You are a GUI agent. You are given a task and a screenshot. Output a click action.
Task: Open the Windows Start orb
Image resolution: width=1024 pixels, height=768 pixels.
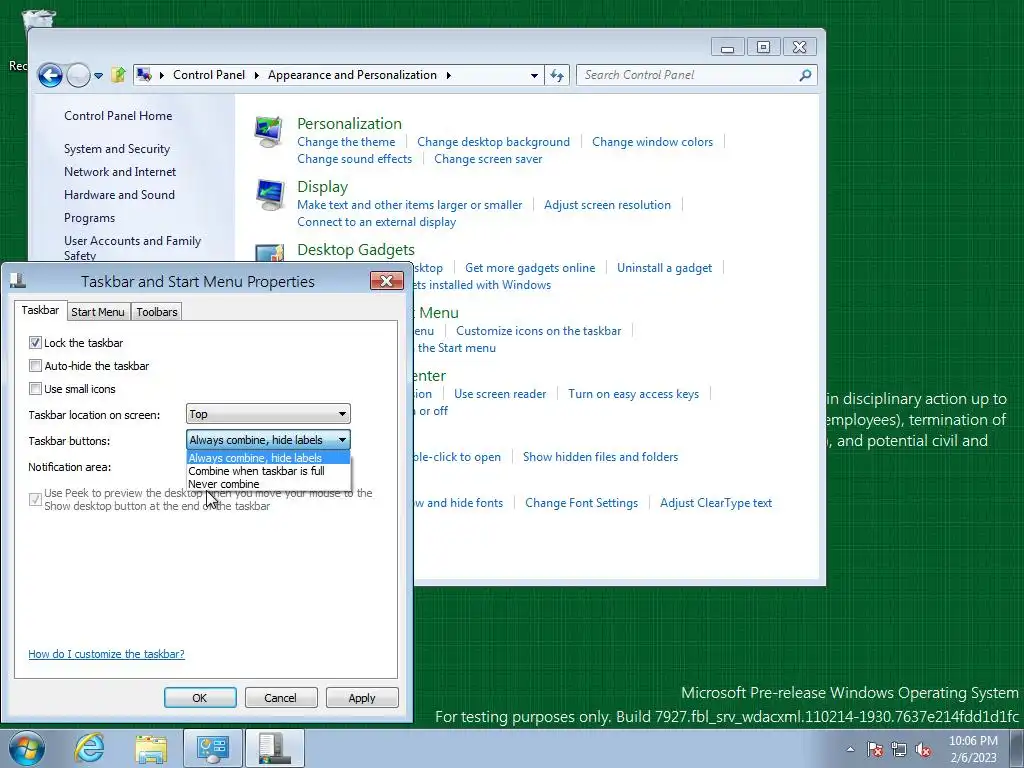26,748
